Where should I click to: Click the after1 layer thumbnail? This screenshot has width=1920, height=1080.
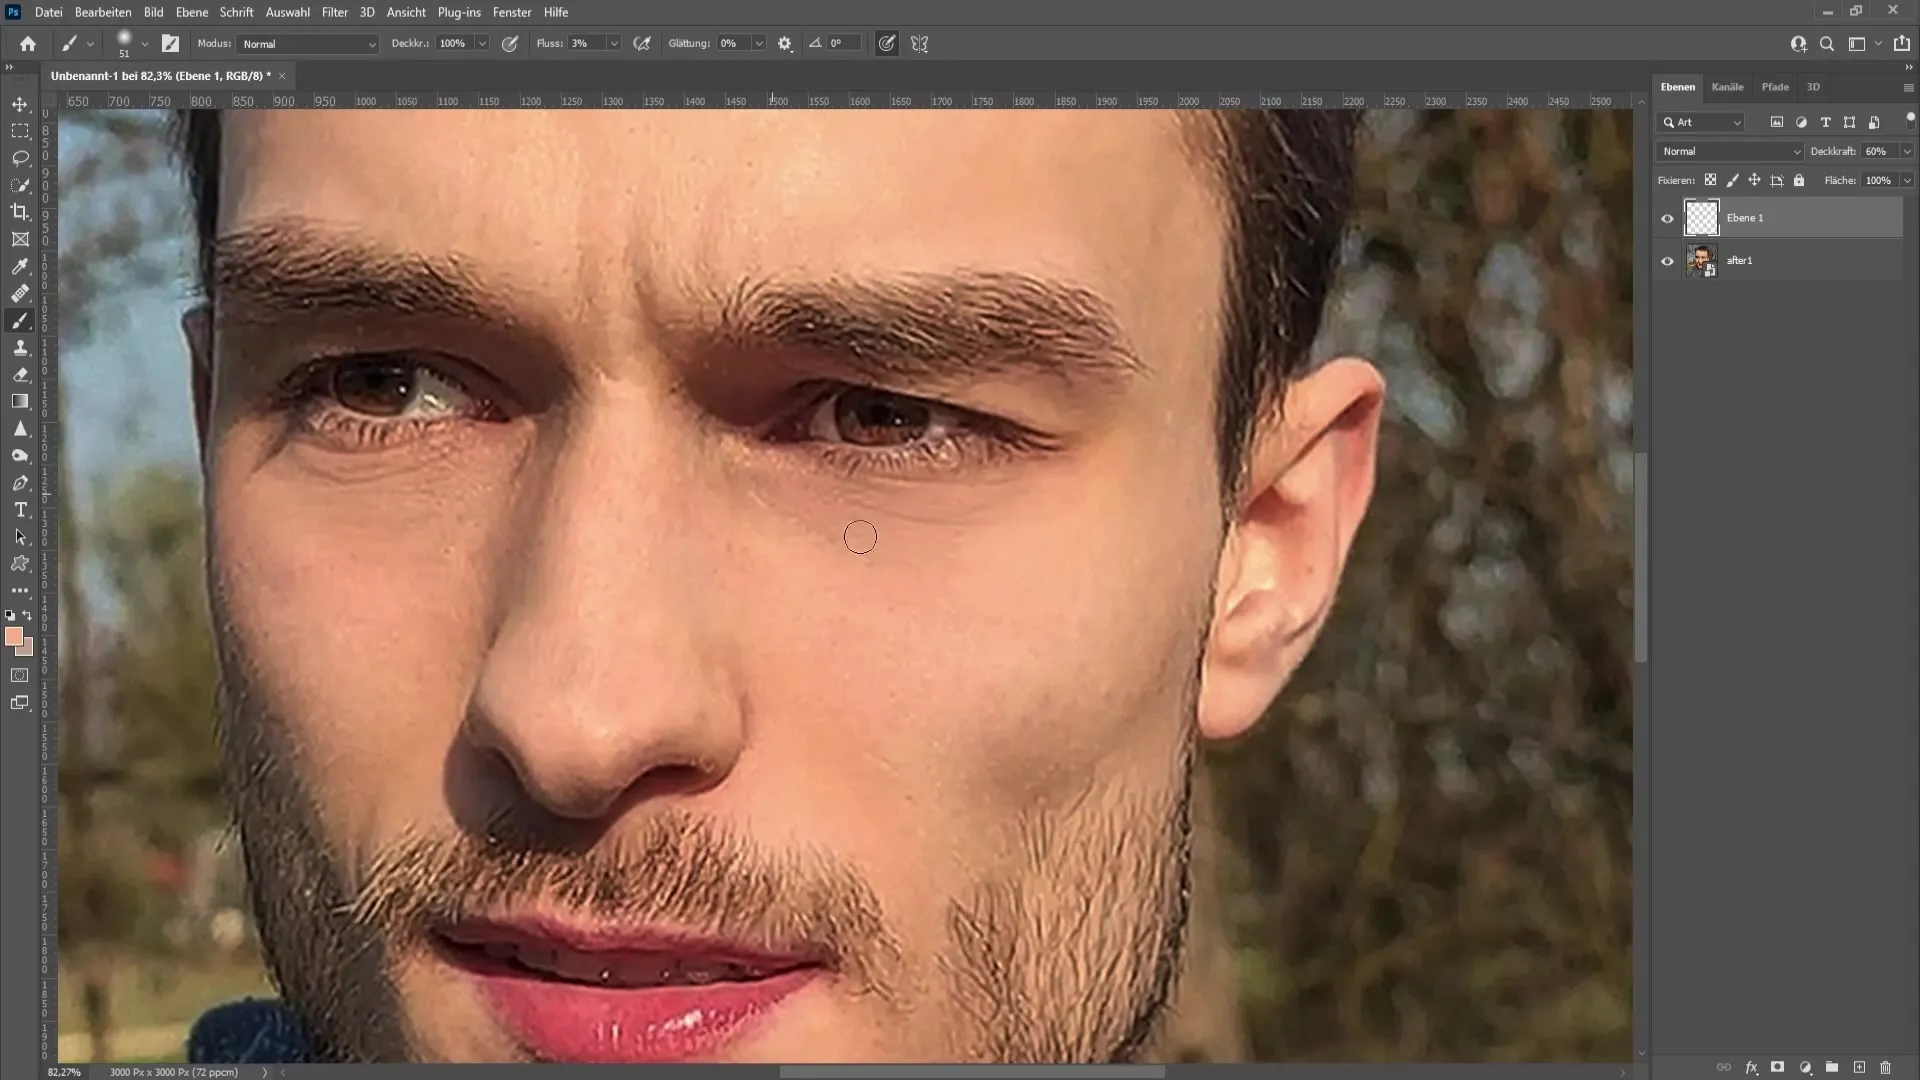(1701, 260)
